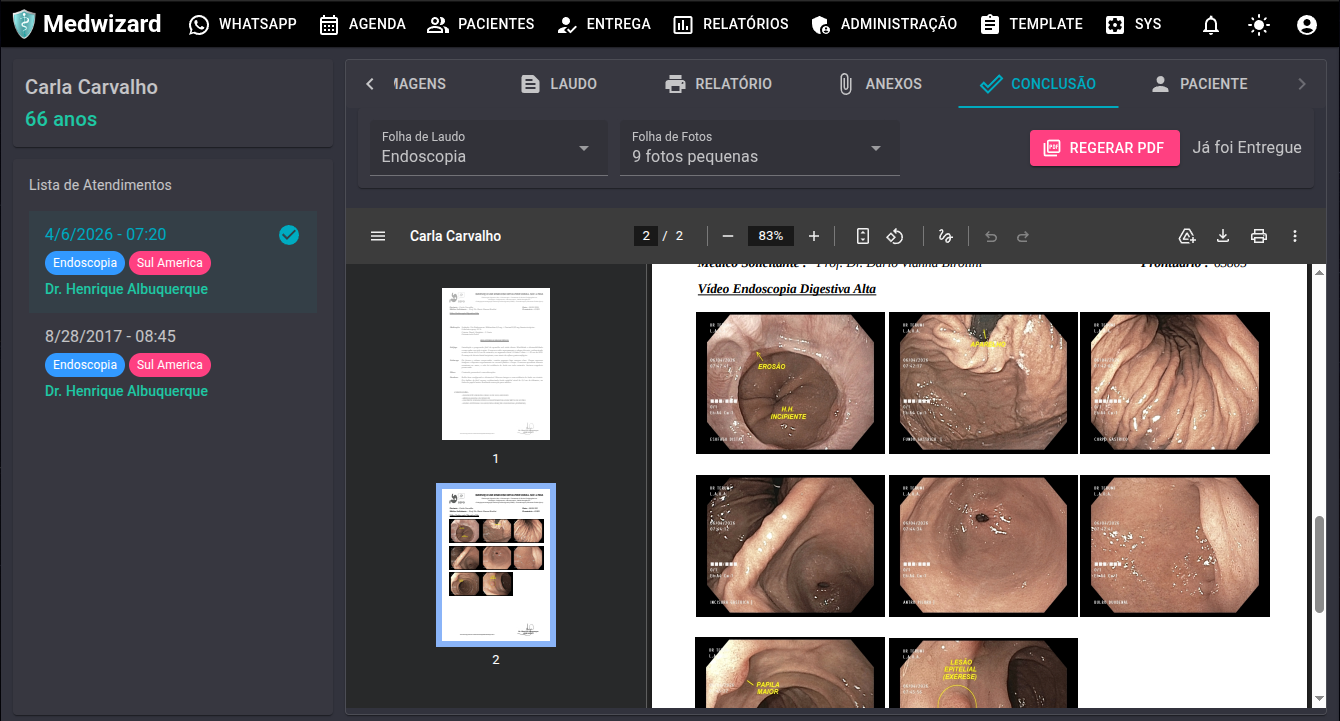
Task: Open the Agenda menu
Action: 362,24
